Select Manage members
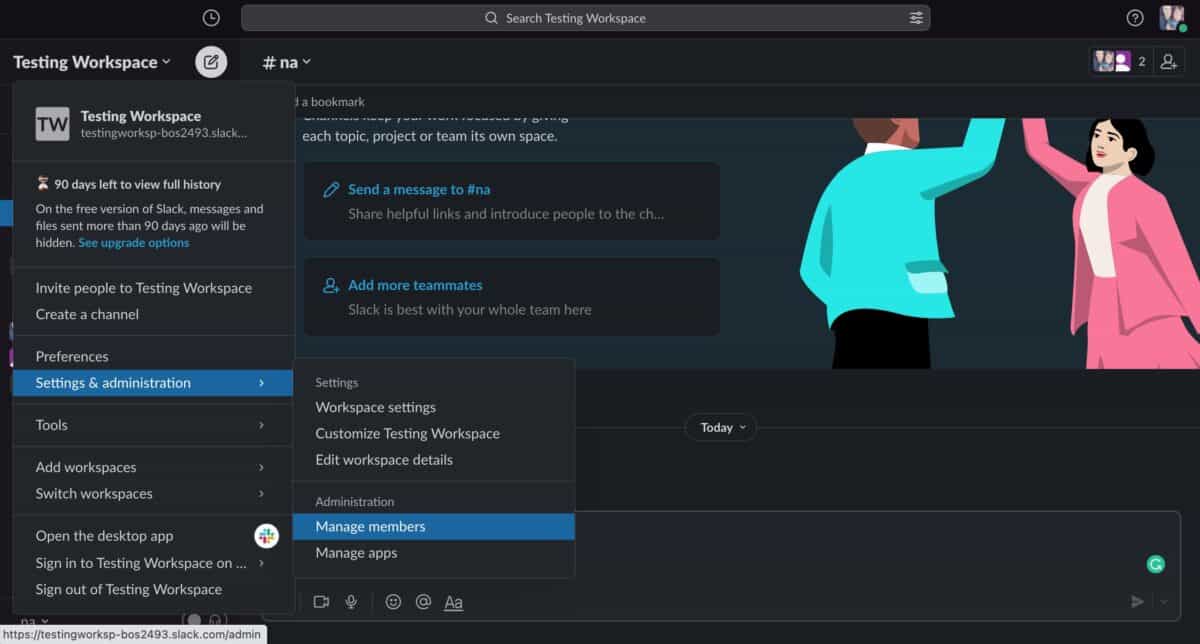1200x644 pixels. click(x=434, y=527)
